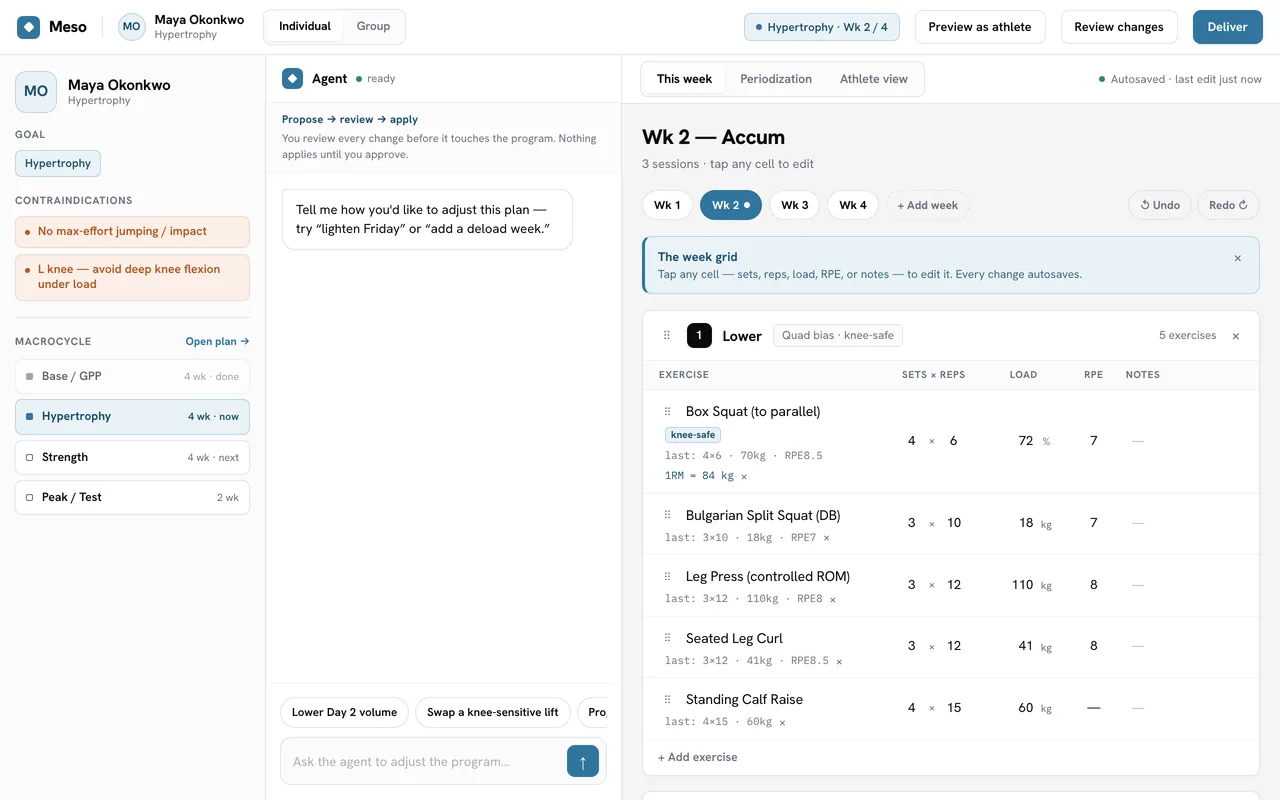Screen dimensions: 1280x800
Task: Edit Bulgarian Split Squat reps 10
Action: tap(954, 523)
